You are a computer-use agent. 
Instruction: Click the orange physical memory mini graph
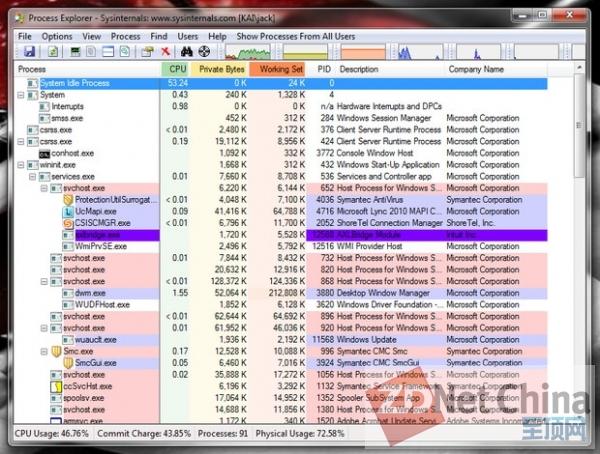pos(363,52)
